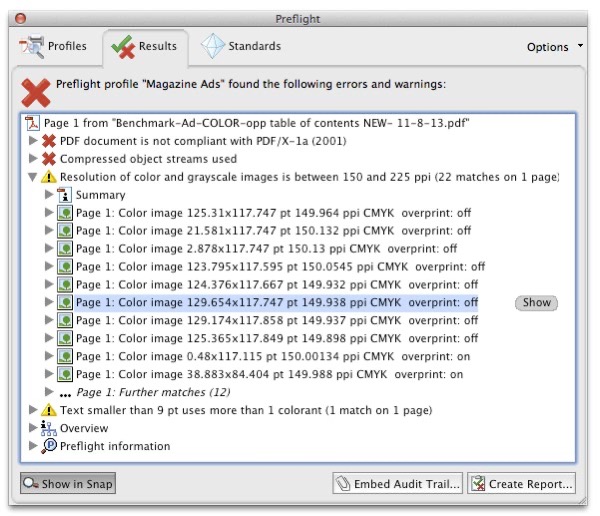This screenshot has width=600, height=516.
Task: Select the Page 1 from Benchmark-Ad-COLOR pdf row
Action: (x=256, y=123)
